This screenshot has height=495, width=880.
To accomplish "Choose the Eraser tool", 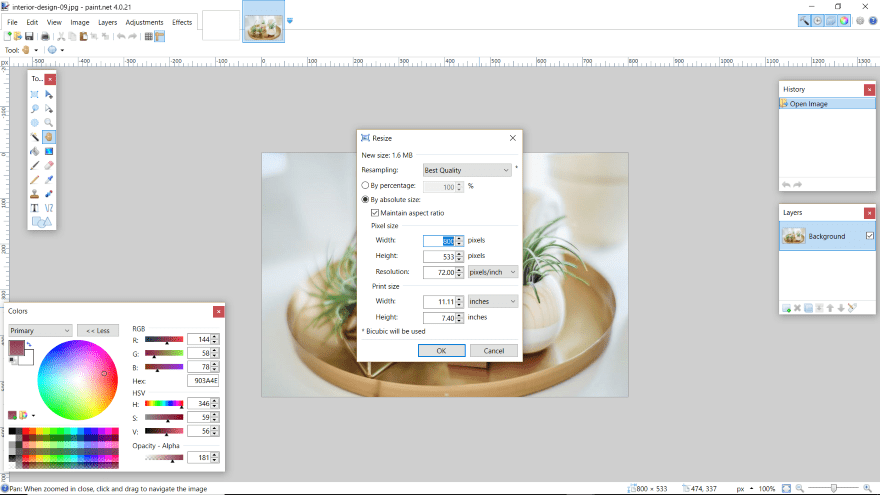I will click(48, 165).
